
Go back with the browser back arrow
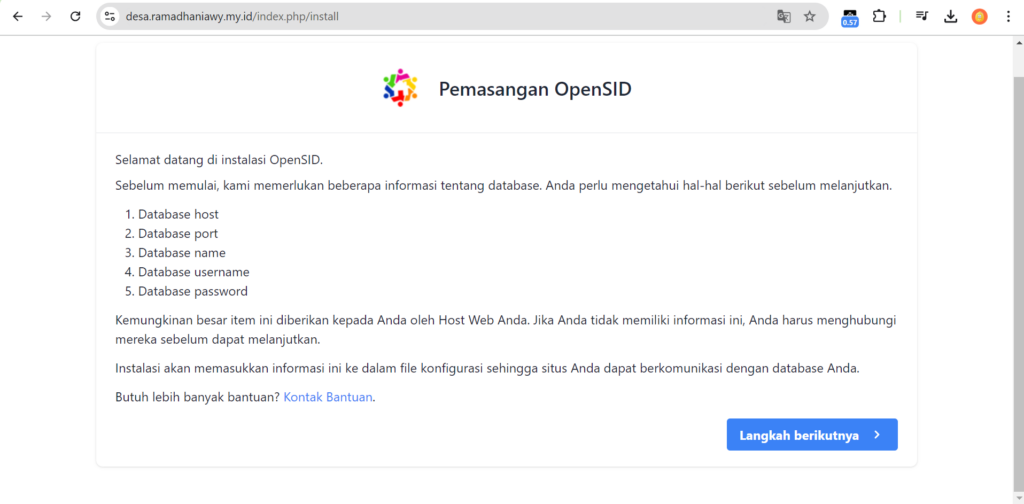click(18, 16)
